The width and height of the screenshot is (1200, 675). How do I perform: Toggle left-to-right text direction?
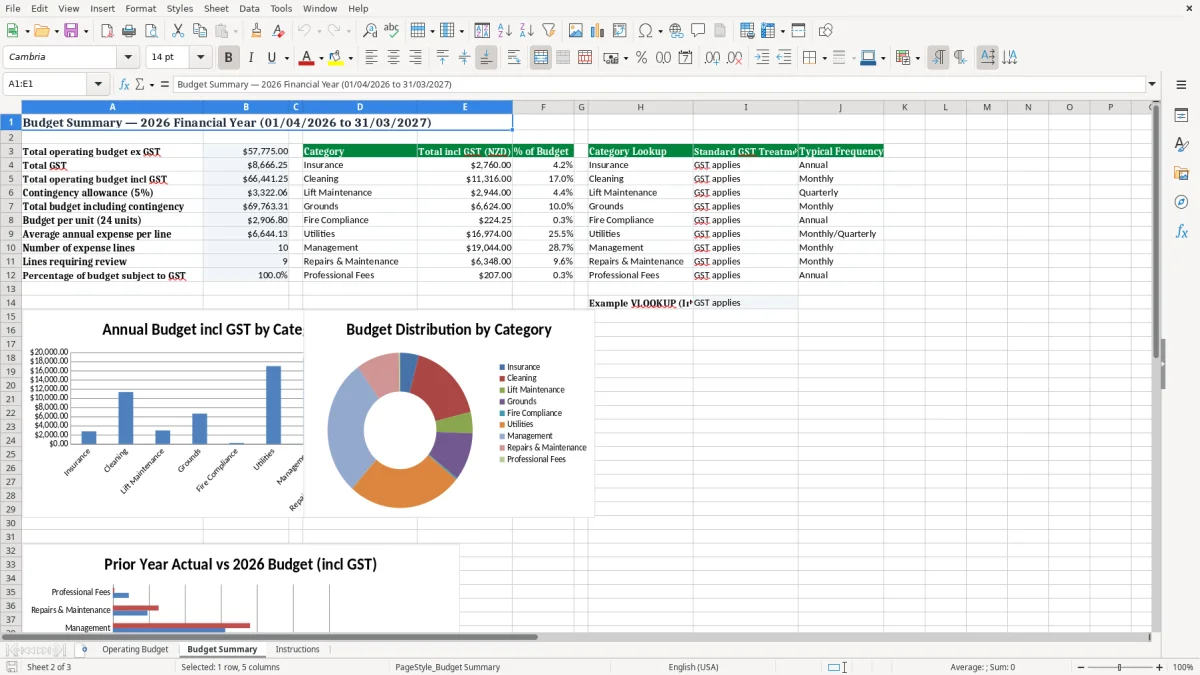click(938, 57)
